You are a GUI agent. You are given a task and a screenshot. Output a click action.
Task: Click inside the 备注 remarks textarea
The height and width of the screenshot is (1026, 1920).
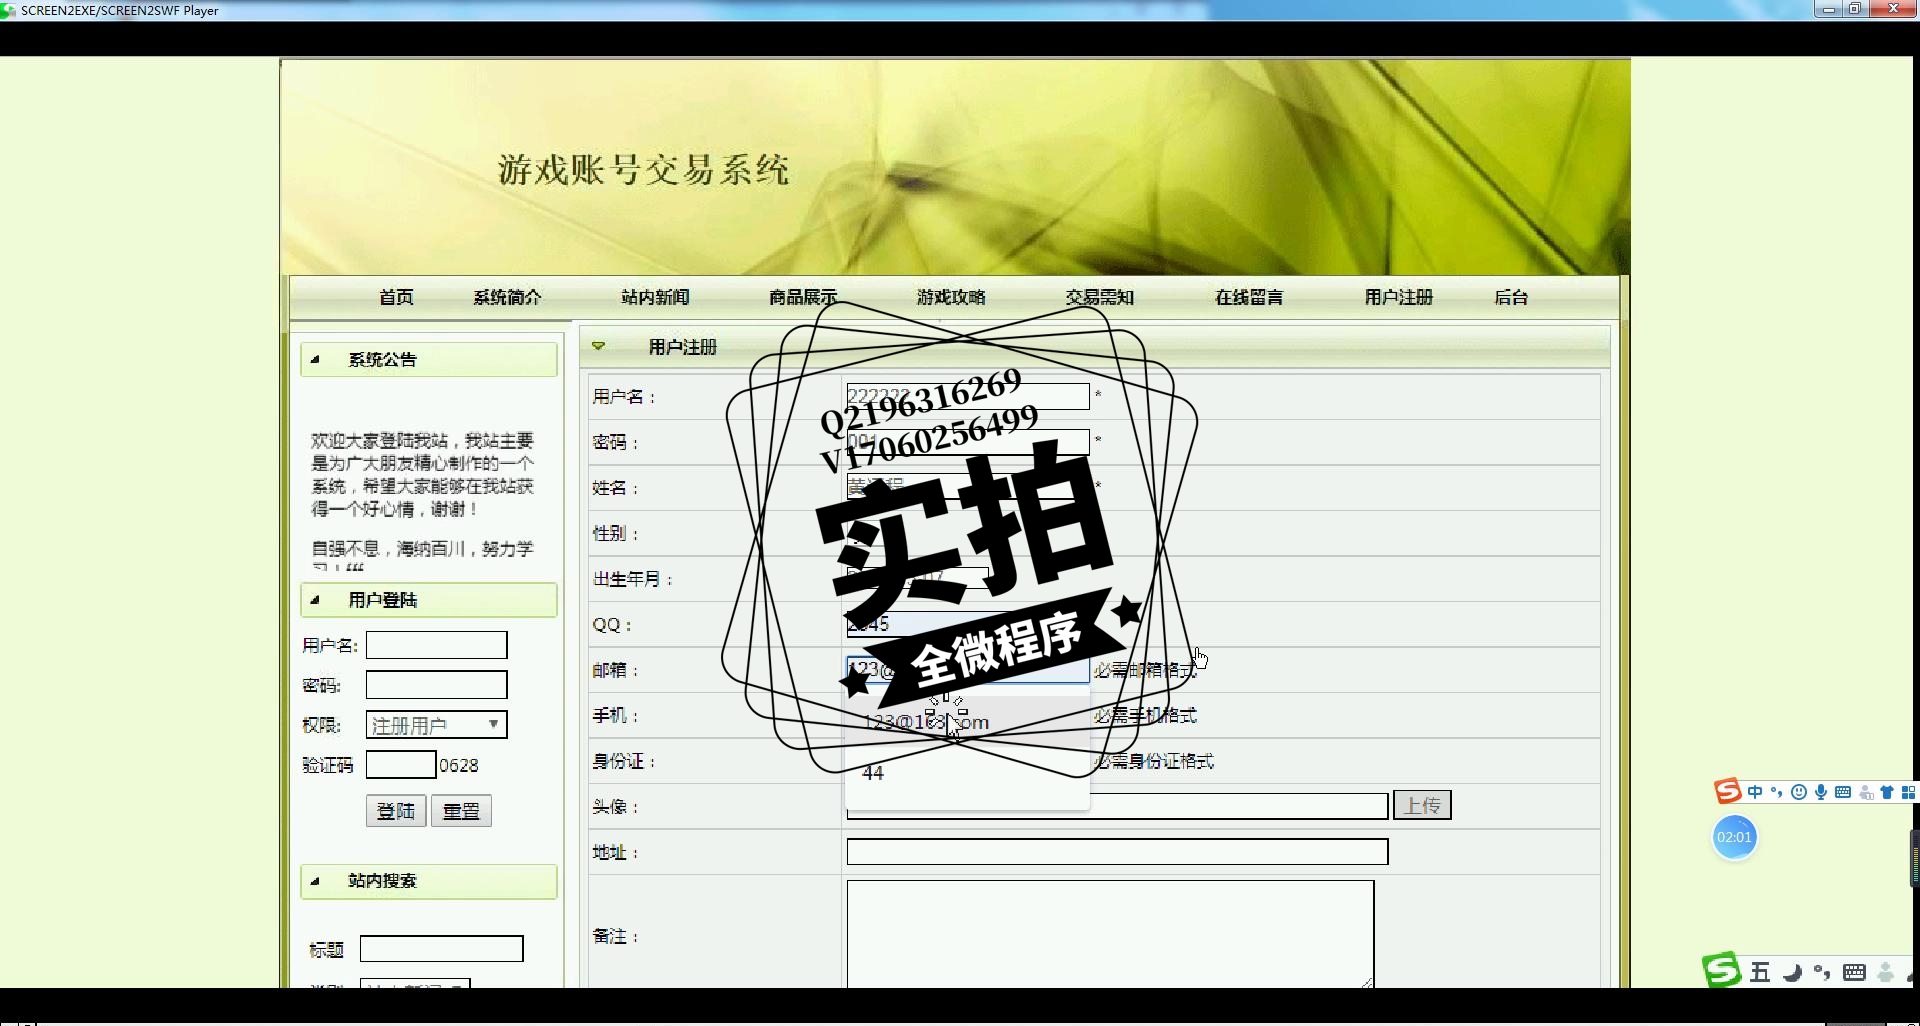[x=1110, y=934]
